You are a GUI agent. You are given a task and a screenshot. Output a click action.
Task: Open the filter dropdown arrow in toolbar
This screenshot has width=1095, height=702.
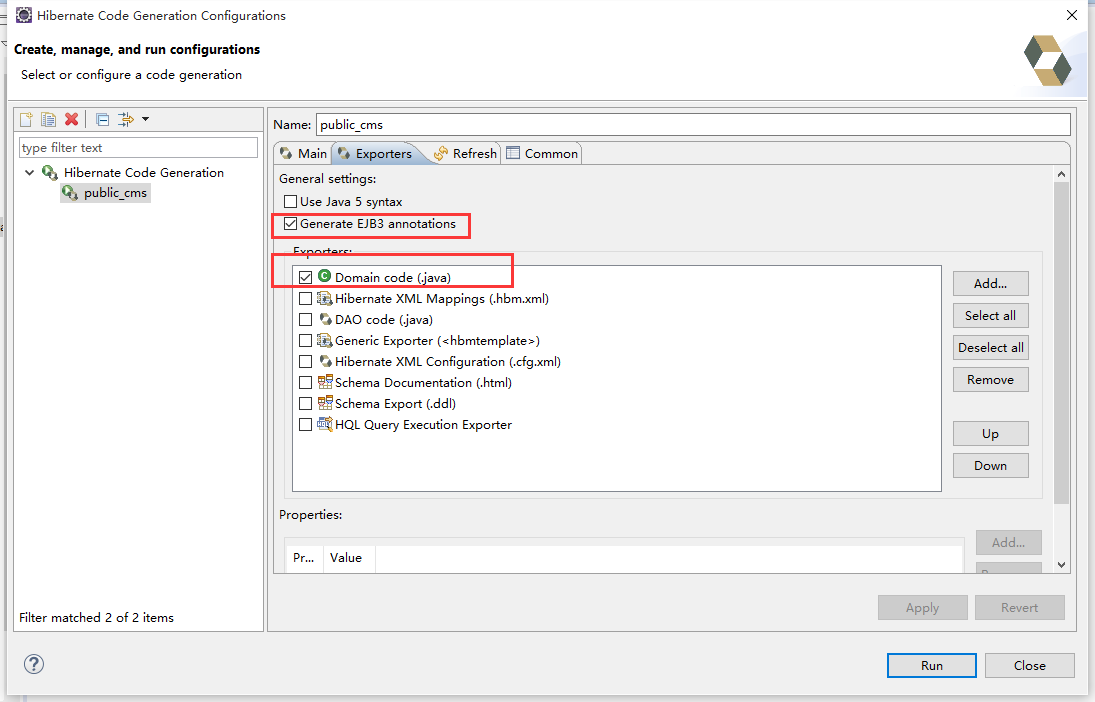(x=146, y=120)
